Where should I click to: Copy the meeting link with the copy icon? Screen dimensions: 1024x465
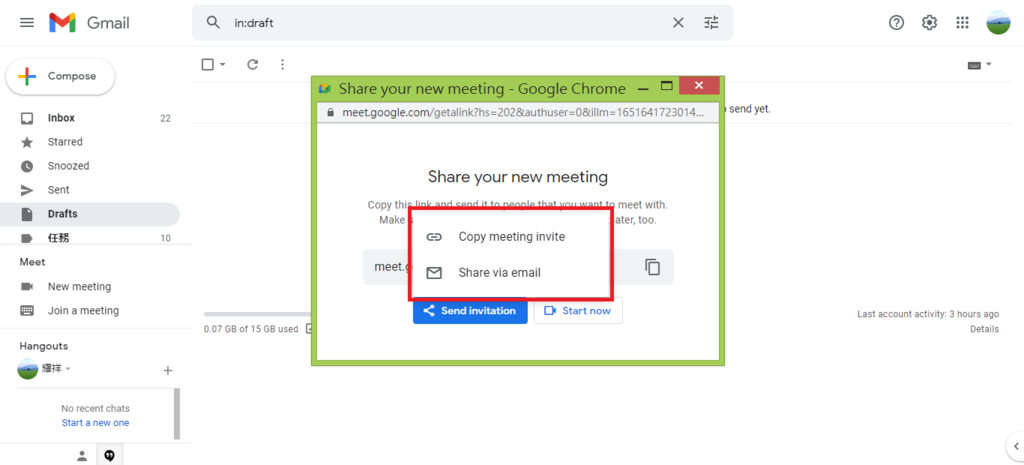pos(653,267)
